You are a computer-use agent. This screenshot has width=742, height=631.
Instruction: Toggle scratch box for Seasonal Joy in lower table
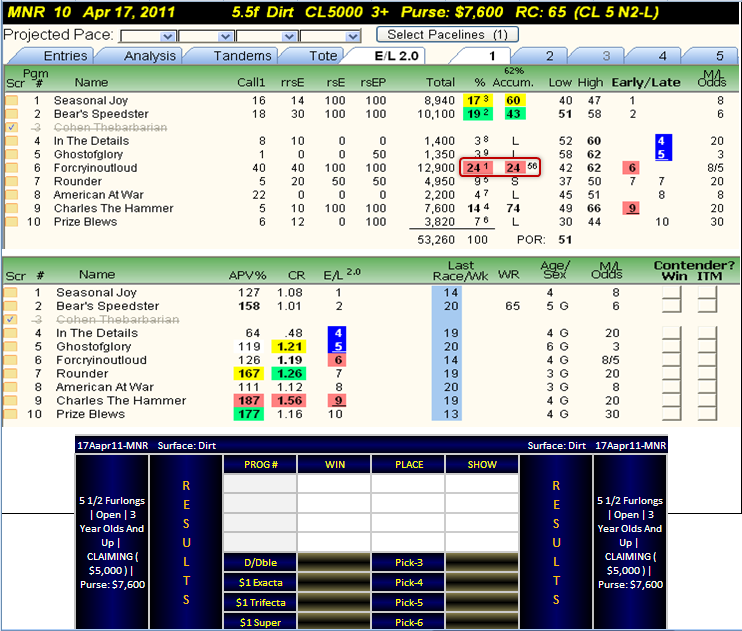(10, 293)
